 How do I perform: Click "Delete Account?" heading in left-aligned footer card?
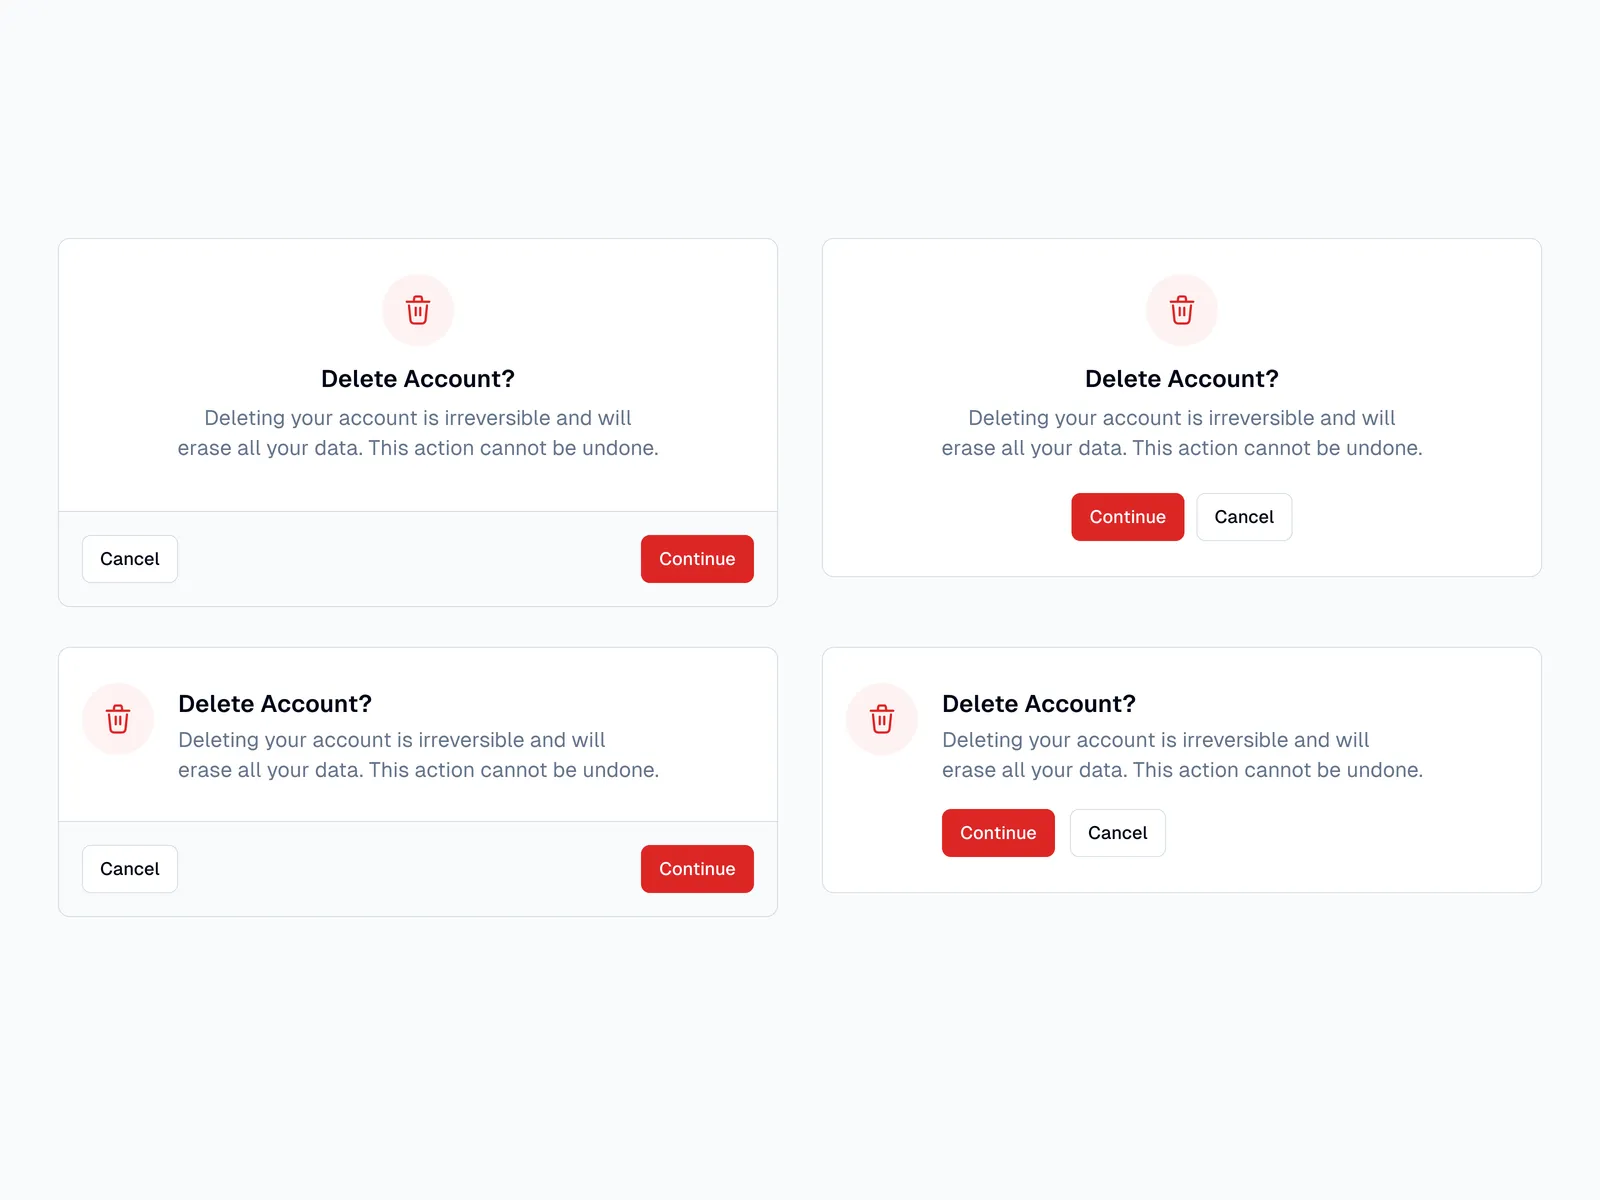point(275,704)
